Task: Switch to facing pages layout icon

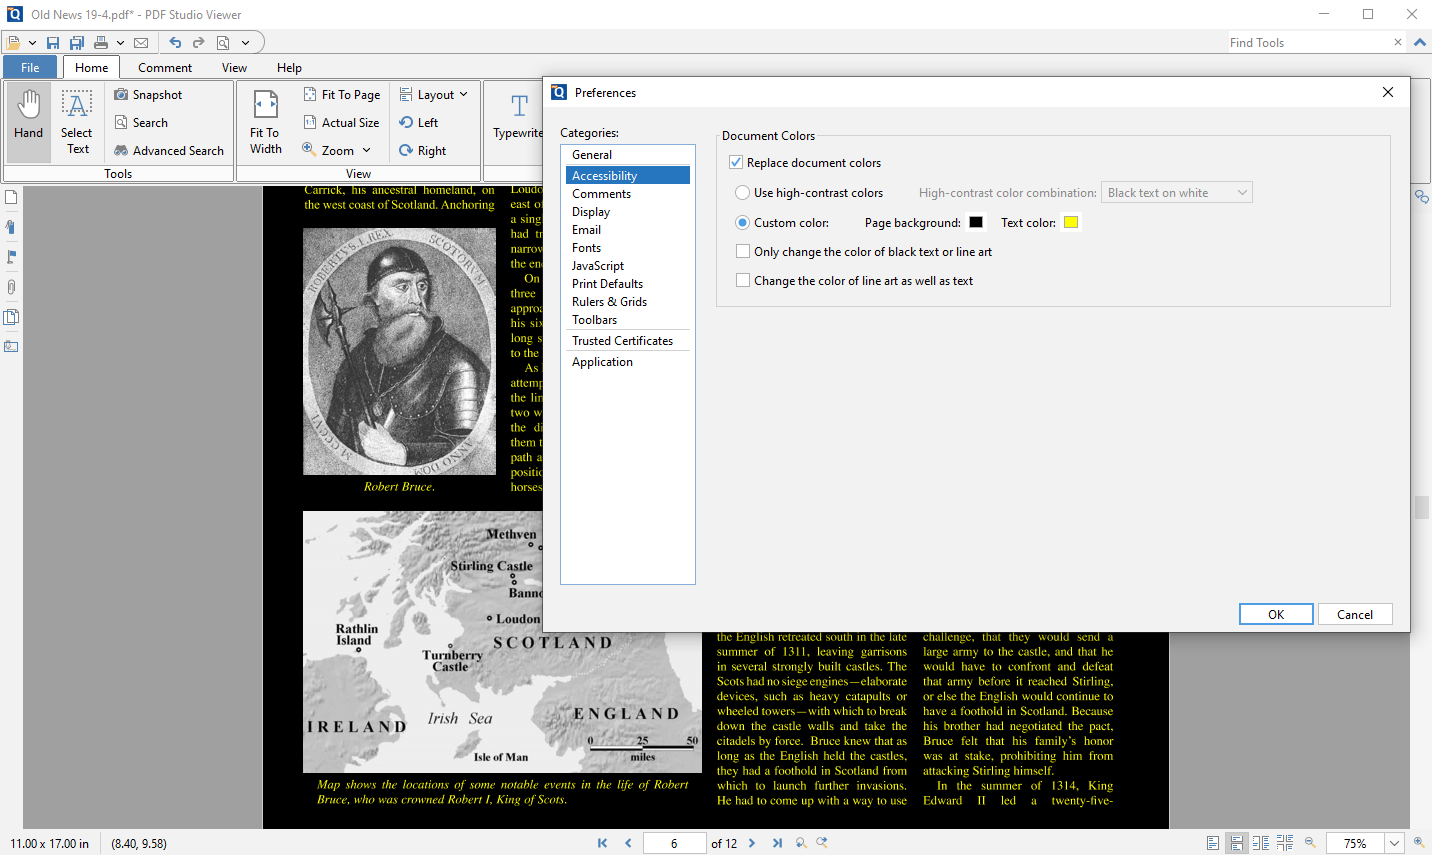Action: (1261, 843)
